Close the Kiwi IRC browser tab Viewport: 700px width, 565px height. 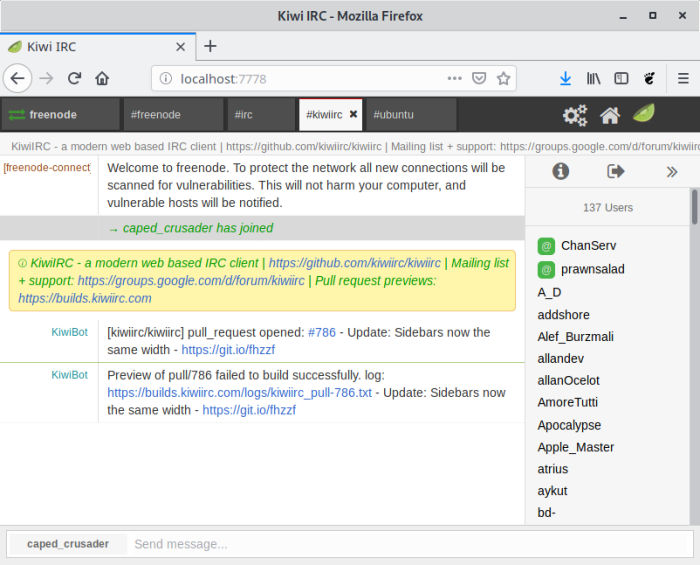point(180,46)
